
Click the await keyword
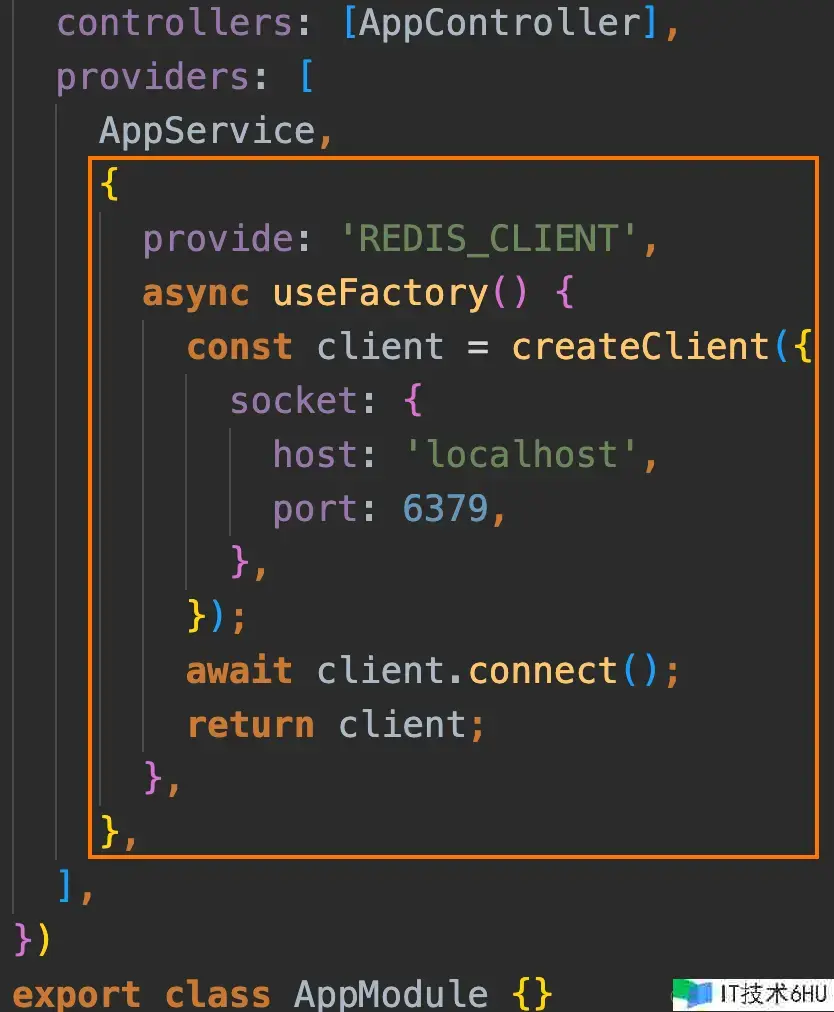(240, 670)
